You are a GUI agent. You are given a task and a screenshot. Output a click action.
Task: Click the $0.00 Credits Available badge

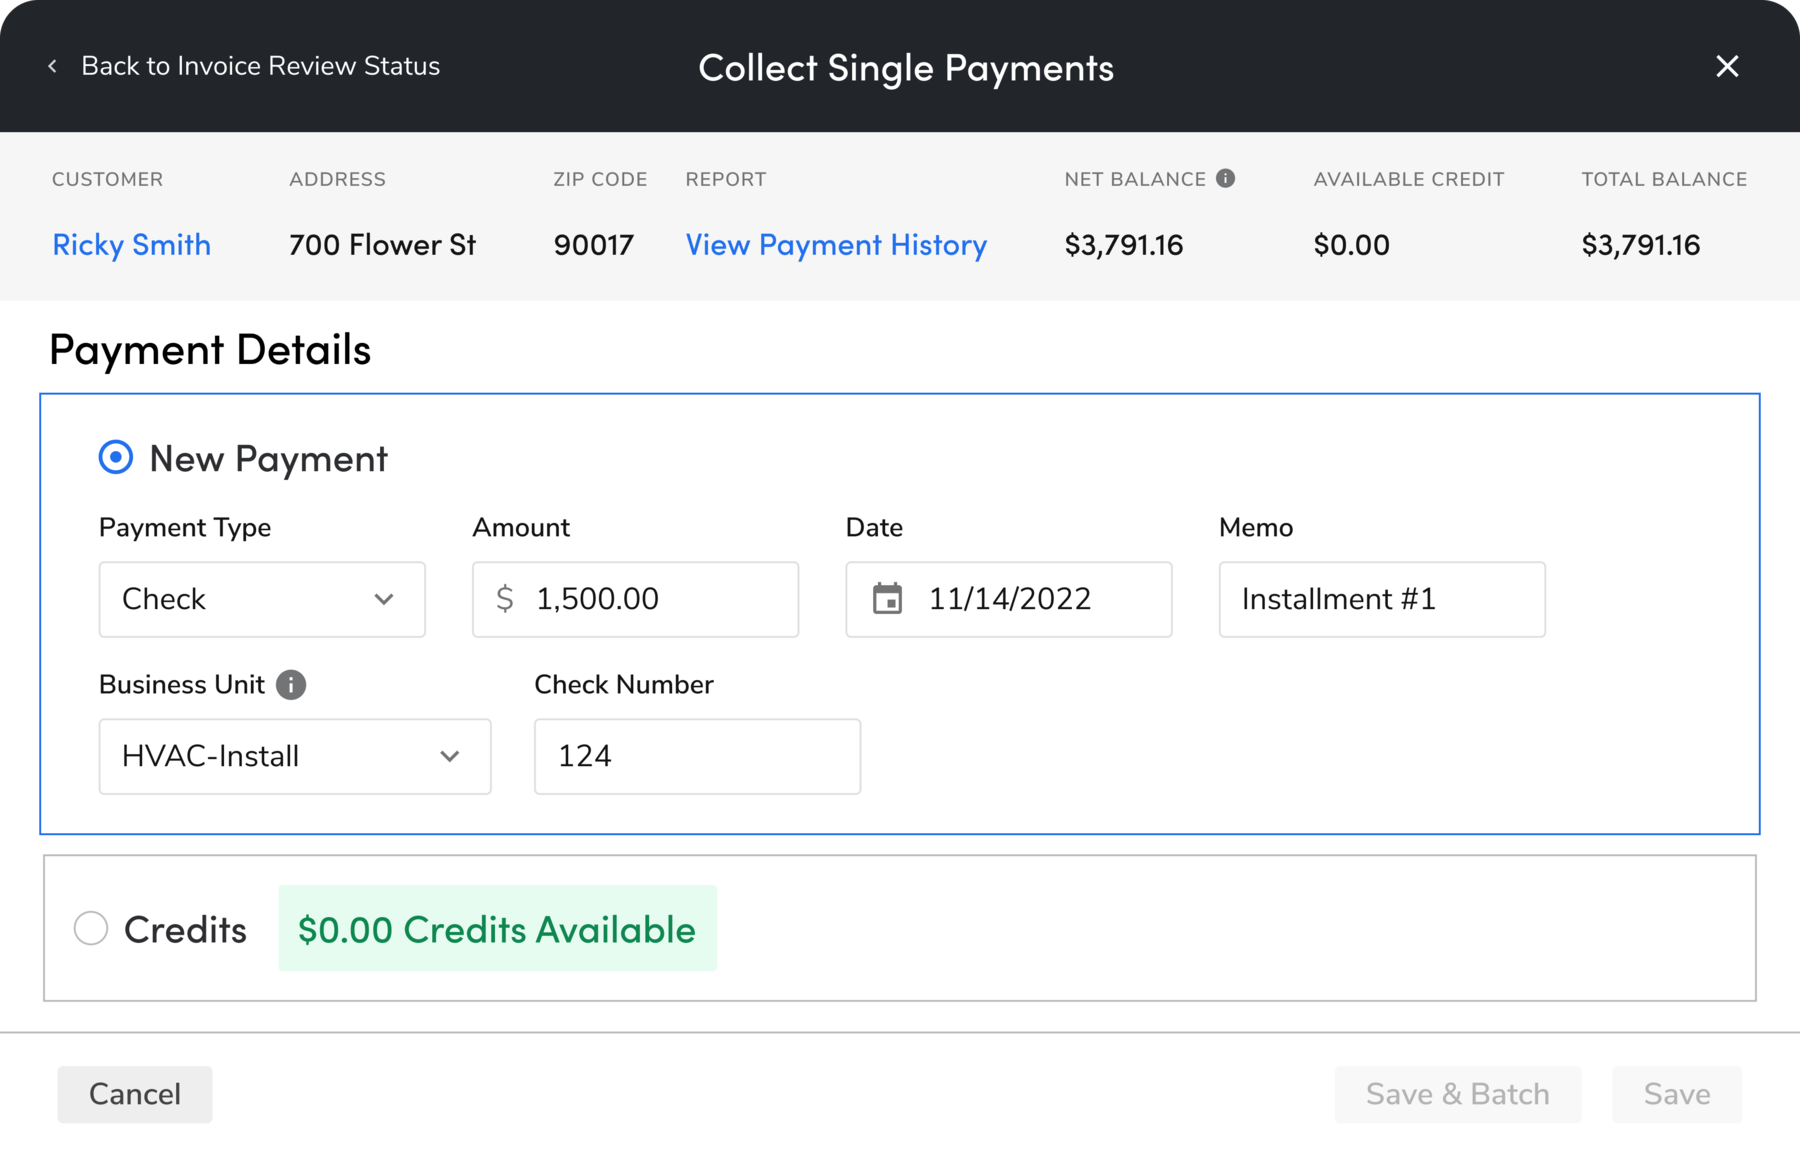[497, 929]
